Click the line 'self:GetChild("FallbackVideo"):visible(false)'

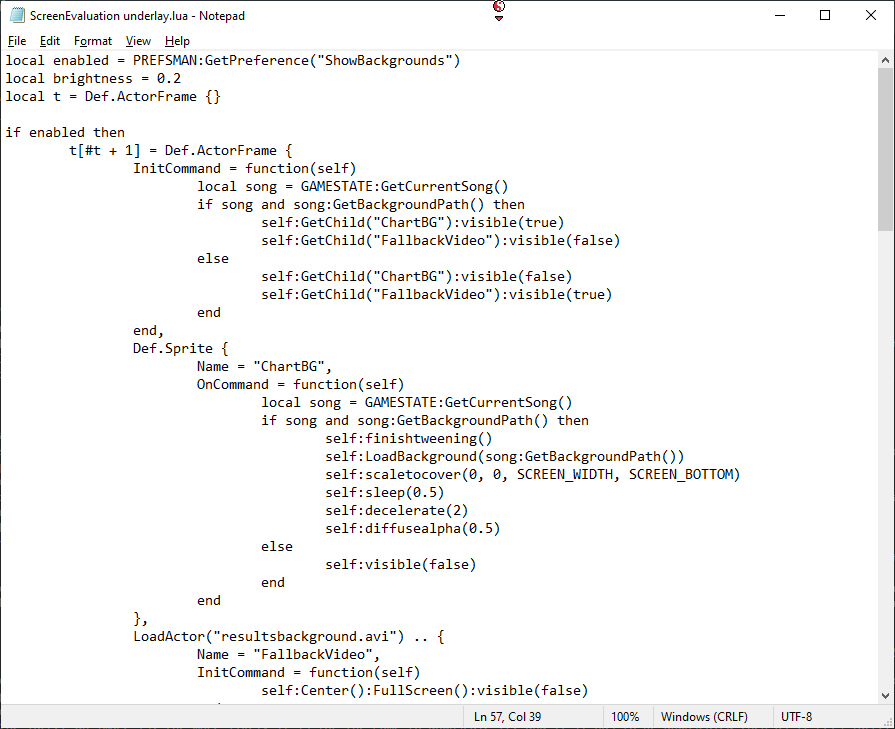pyautogui.click(x=441, y=240)
